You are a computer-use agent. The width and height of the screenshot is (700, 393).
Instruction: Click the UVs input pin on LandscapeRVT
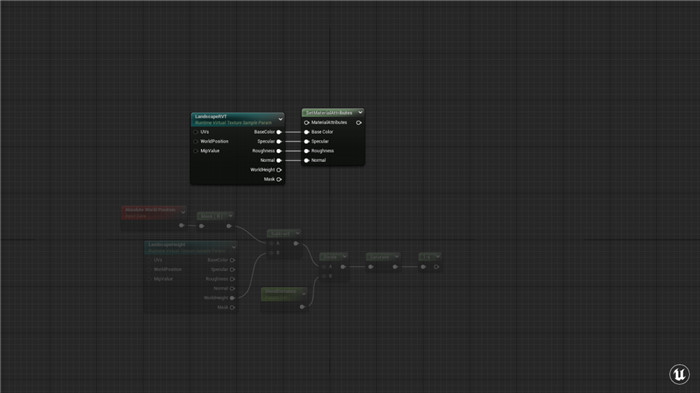196,132
